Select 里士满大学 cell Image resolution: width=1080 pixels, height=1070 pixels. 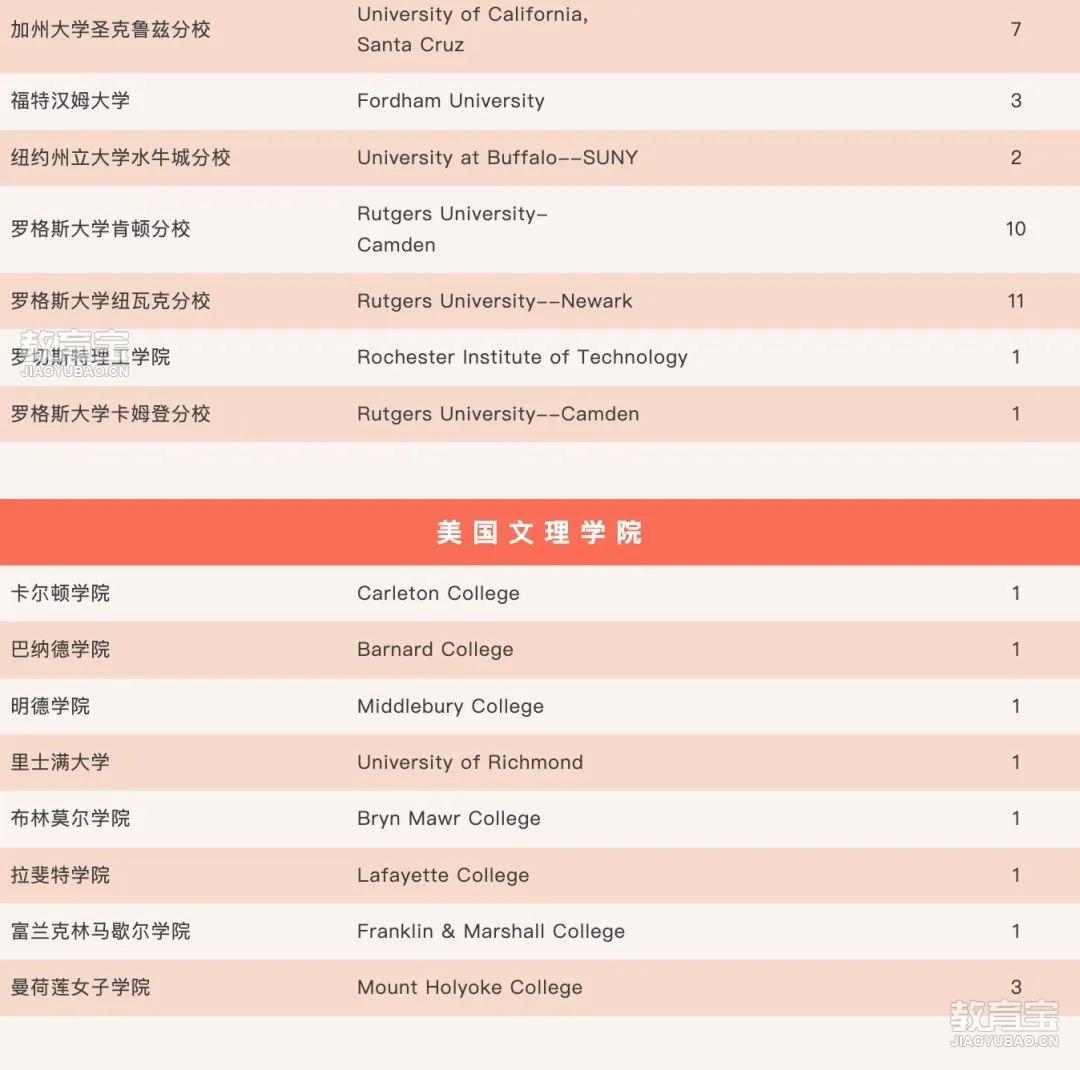coord(60,763)
